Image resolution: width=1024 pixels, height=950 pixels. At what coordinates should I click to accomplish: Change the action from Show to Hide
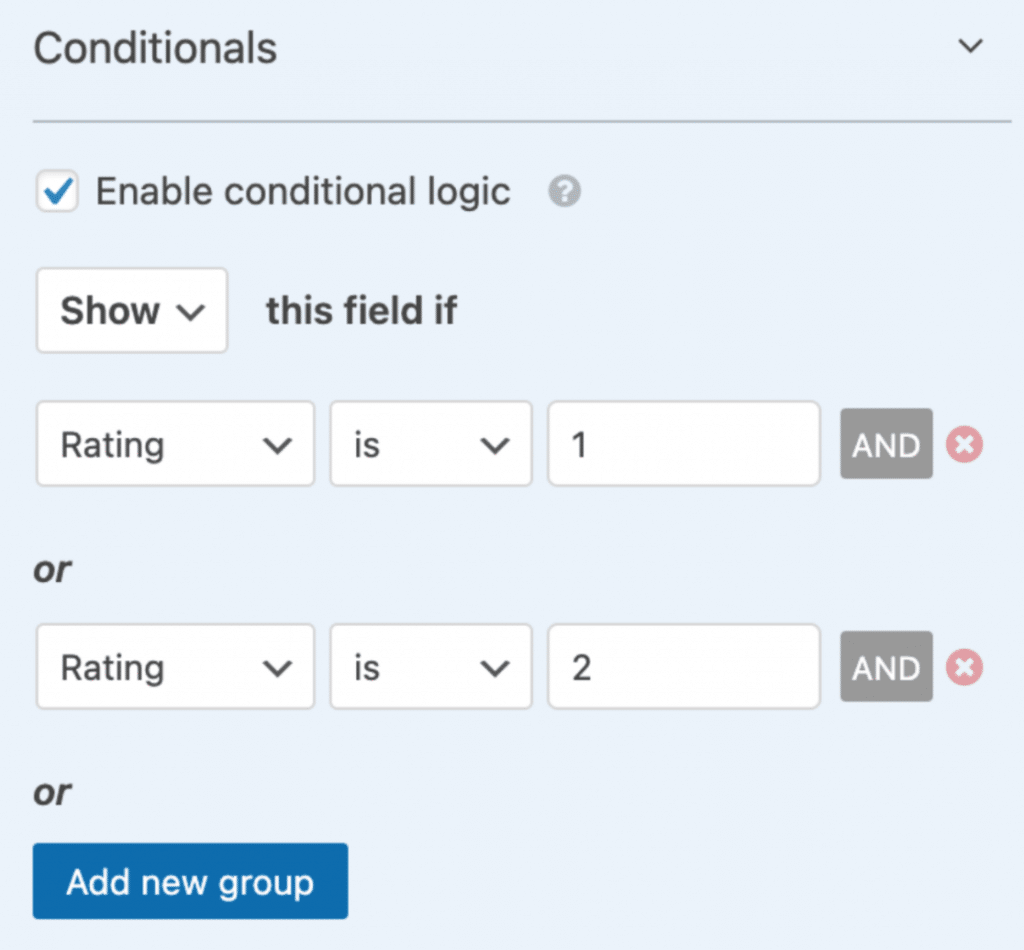131,310
